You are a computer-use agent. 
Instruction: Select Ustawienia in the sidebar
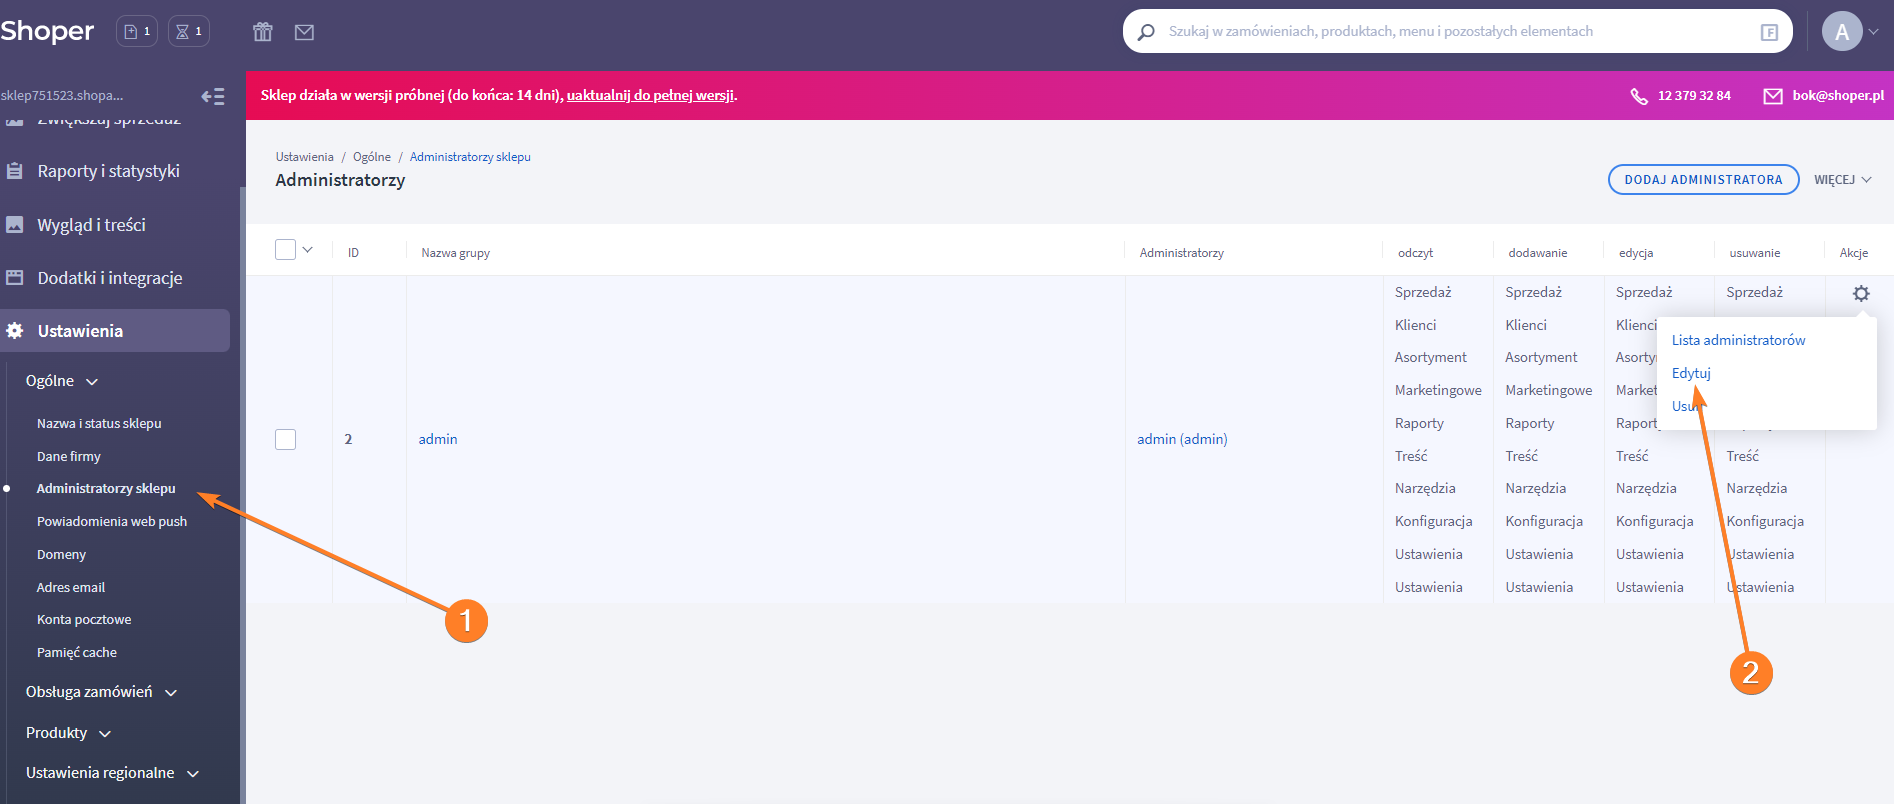115,331
